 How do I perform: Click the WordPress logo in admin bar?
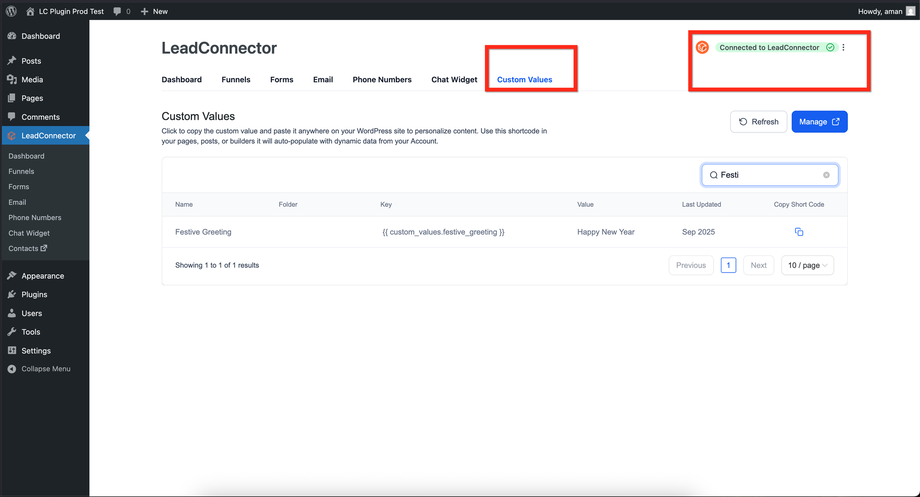coord(11,11)
